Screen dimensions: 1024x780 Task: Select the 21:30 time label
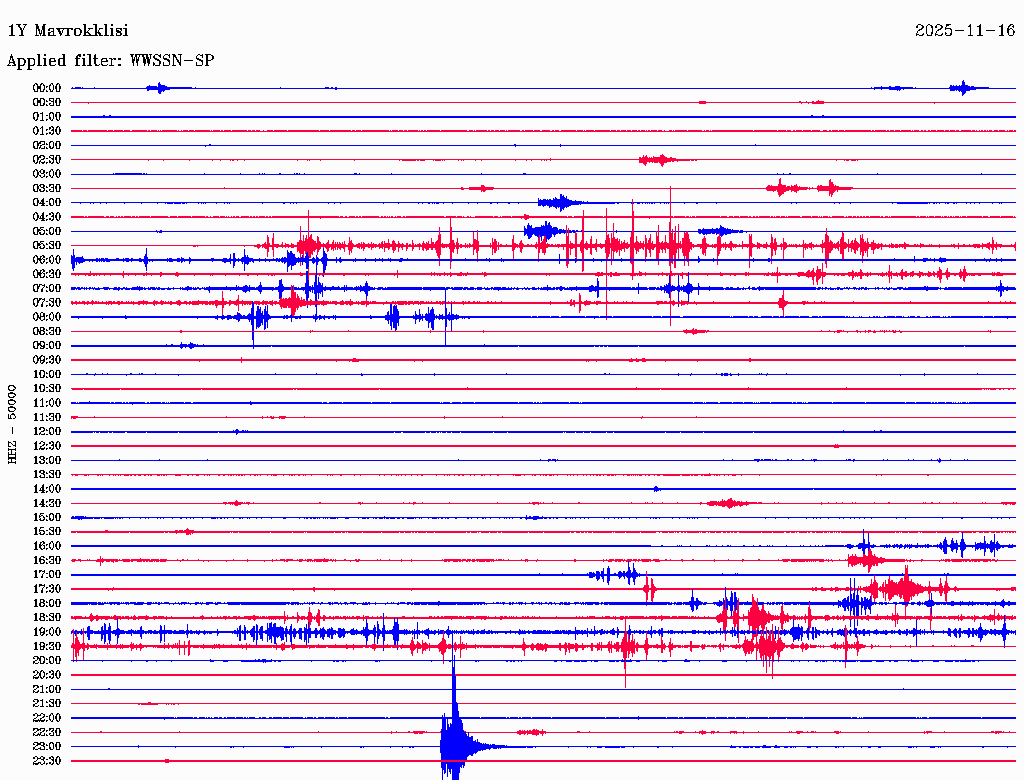(47, 704)
